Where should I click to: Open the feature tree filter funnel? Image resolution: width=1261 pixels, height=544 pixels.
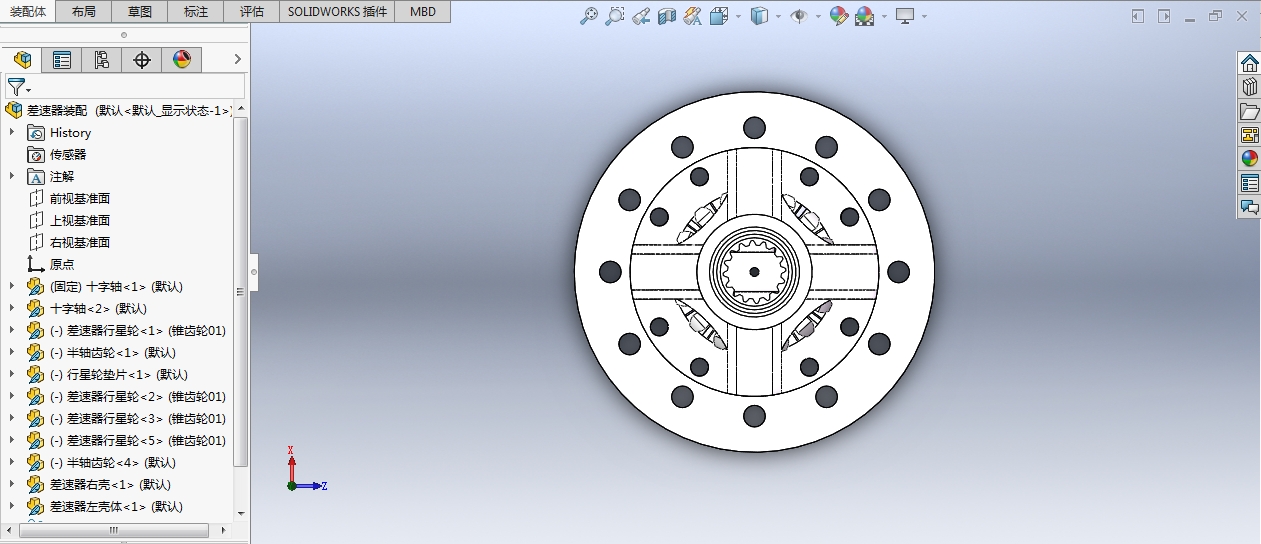click(17, 87)
